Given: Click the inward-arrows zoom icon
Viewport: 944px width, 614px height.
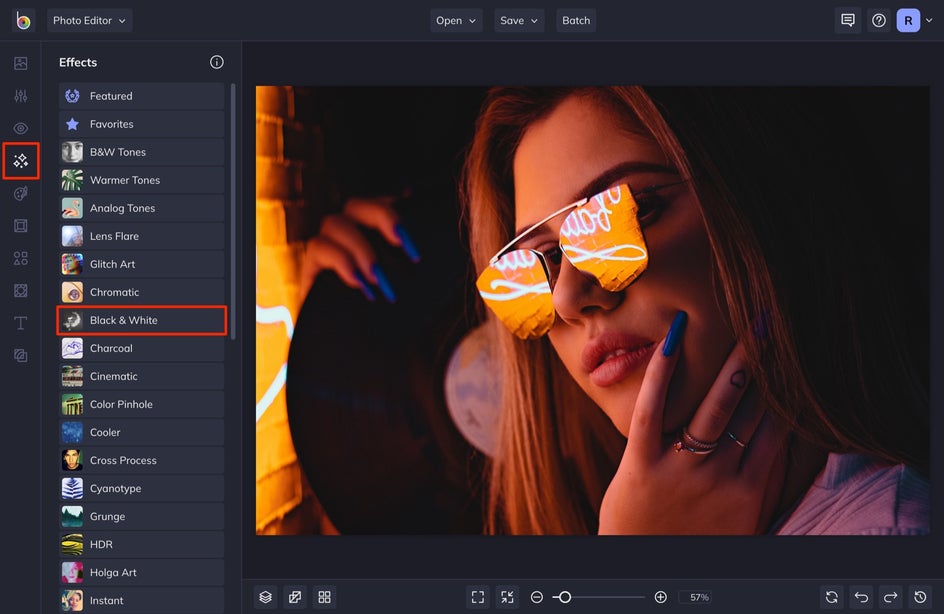Looking at the screenshot, I should pos(508,597).
